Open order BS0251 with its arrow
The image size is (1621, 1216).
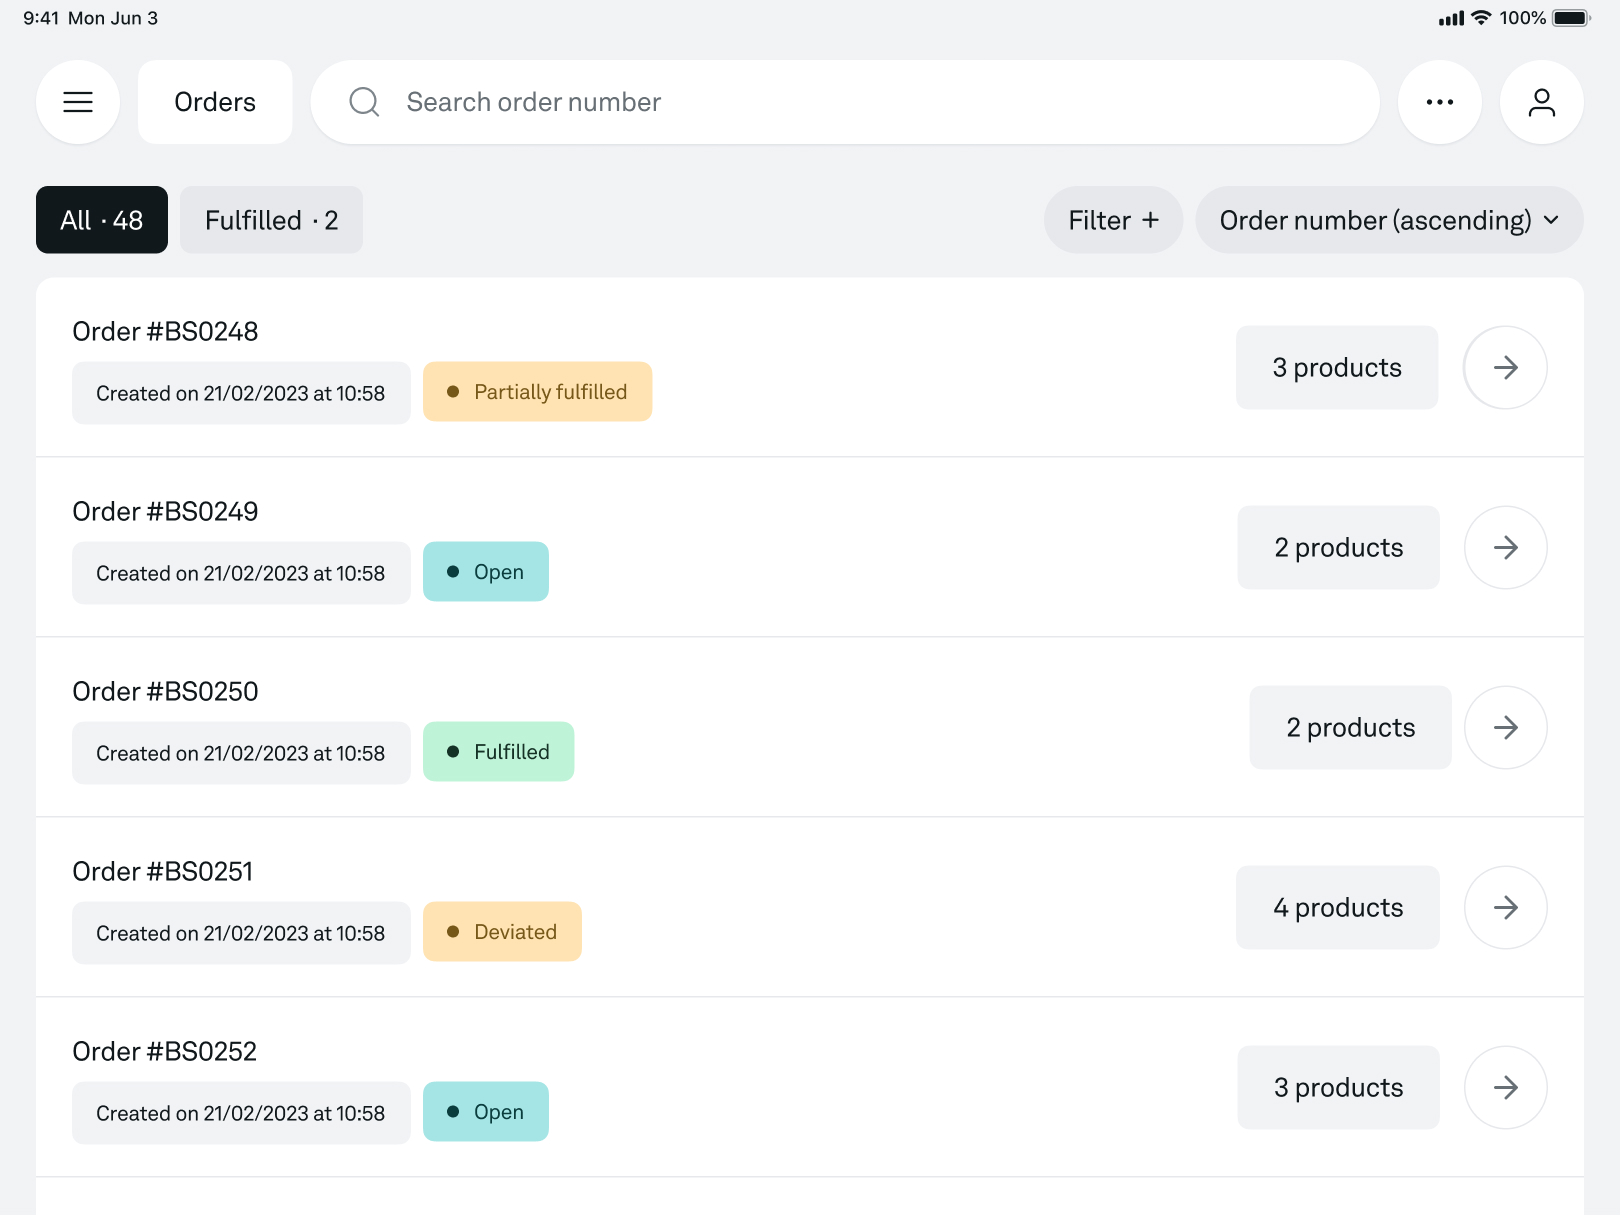click(x=1506, y=908)
